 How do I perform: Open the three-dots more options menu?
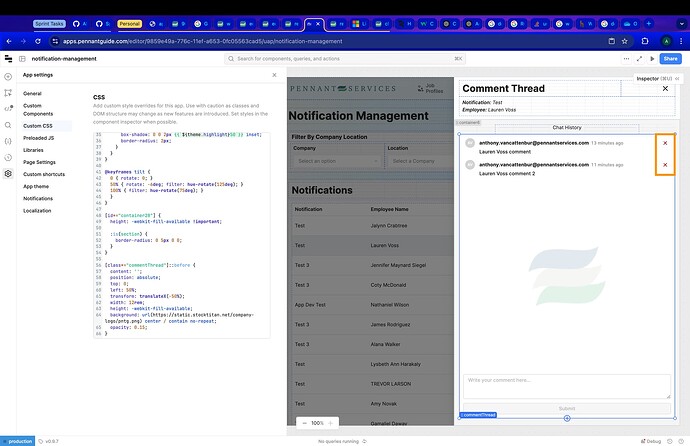(x=626, y=58)
